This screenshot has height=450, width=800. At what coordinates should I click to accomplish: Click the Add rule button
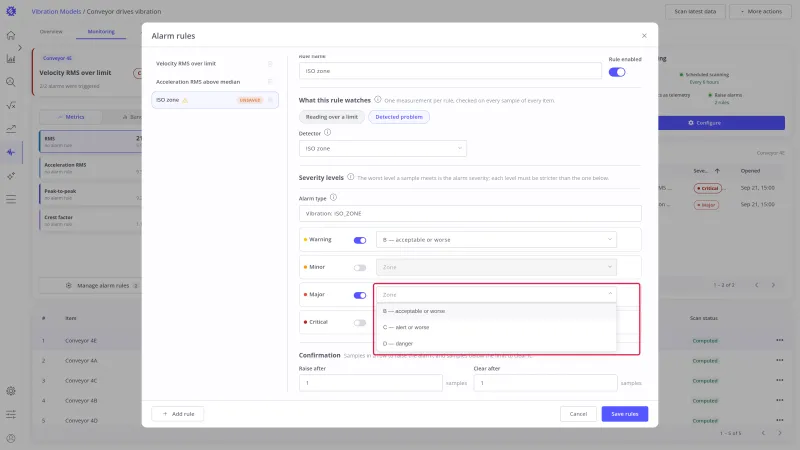pos(178,414)
